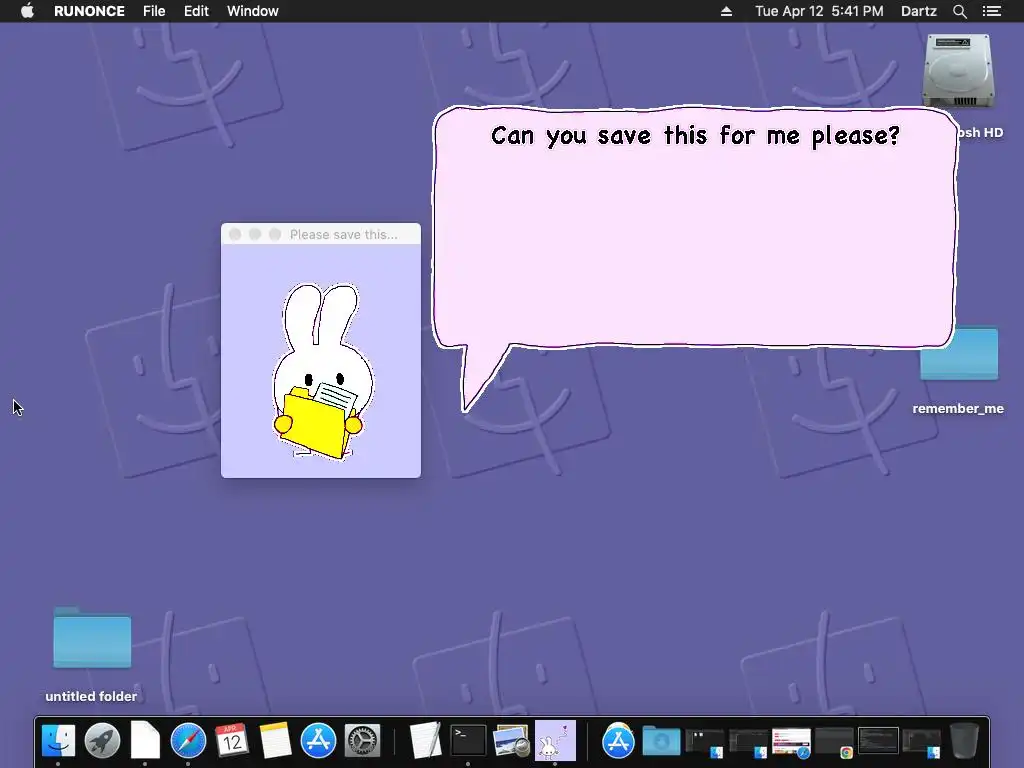
Task: Restore the minimized window with Safari badge
Action: [x=791, y=743]
